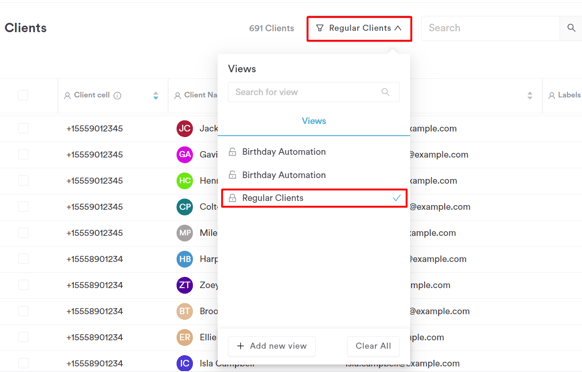
Task: Switch to the Views tab
Action: tap(314, 121)
